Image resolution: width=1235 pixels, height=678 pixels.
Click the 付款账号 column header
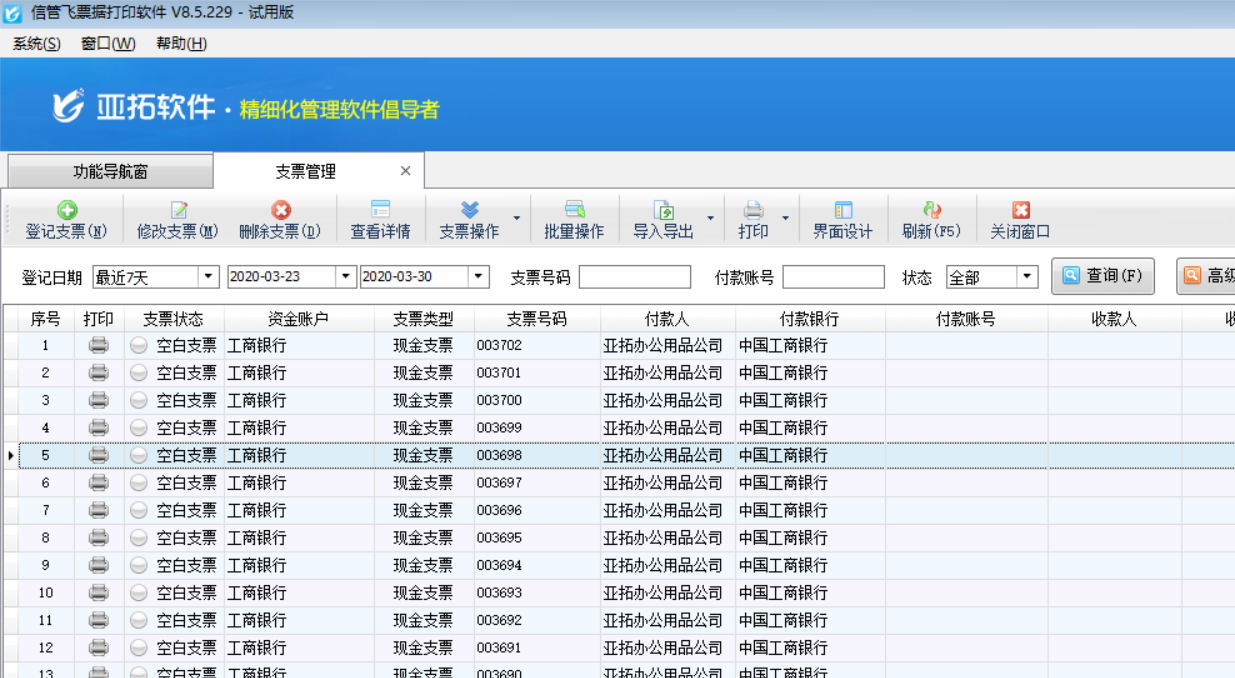pos(966,319)
